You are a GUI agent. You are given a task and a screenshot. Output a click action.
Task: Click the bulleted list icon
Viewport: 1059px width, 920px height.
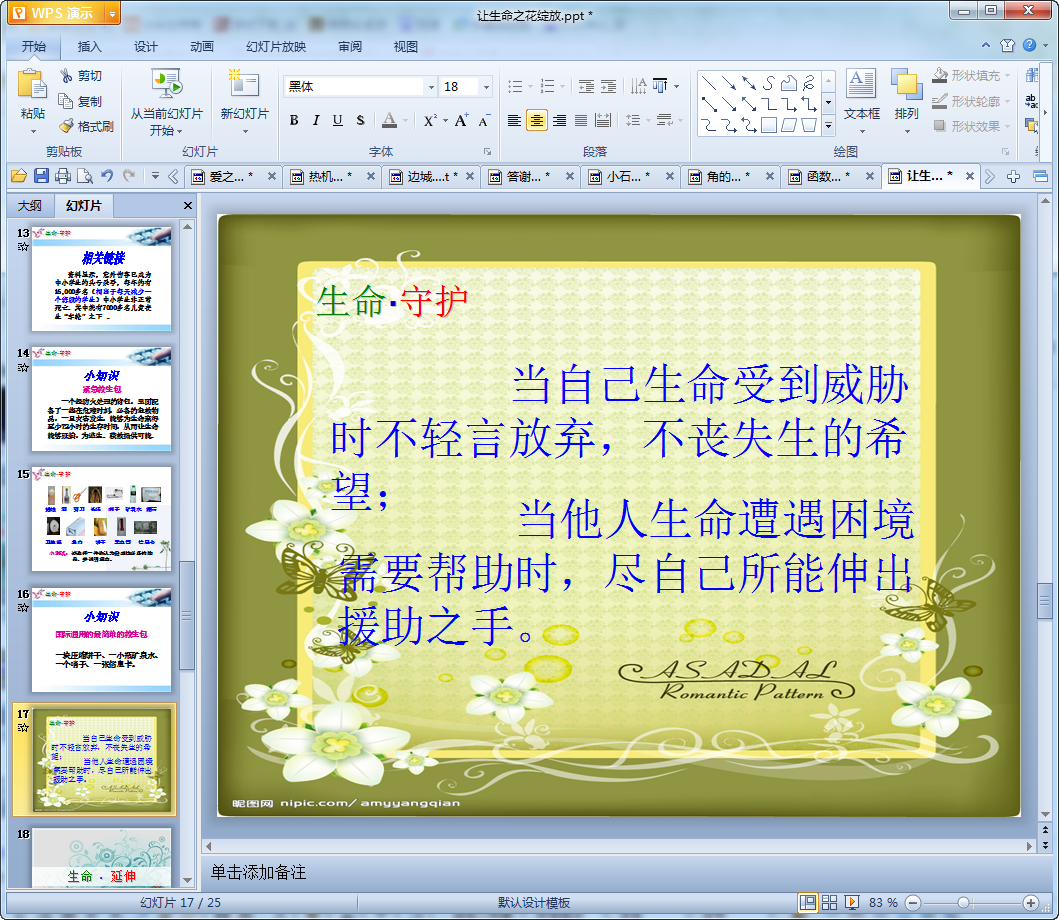(515, 86)
